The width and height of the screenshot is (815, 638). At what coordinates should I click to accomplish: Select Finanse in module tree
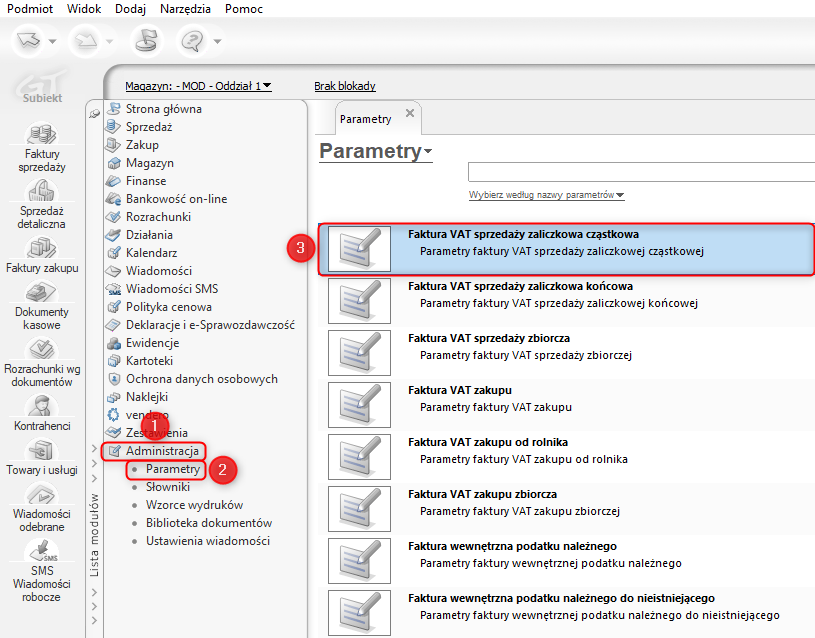146,180
